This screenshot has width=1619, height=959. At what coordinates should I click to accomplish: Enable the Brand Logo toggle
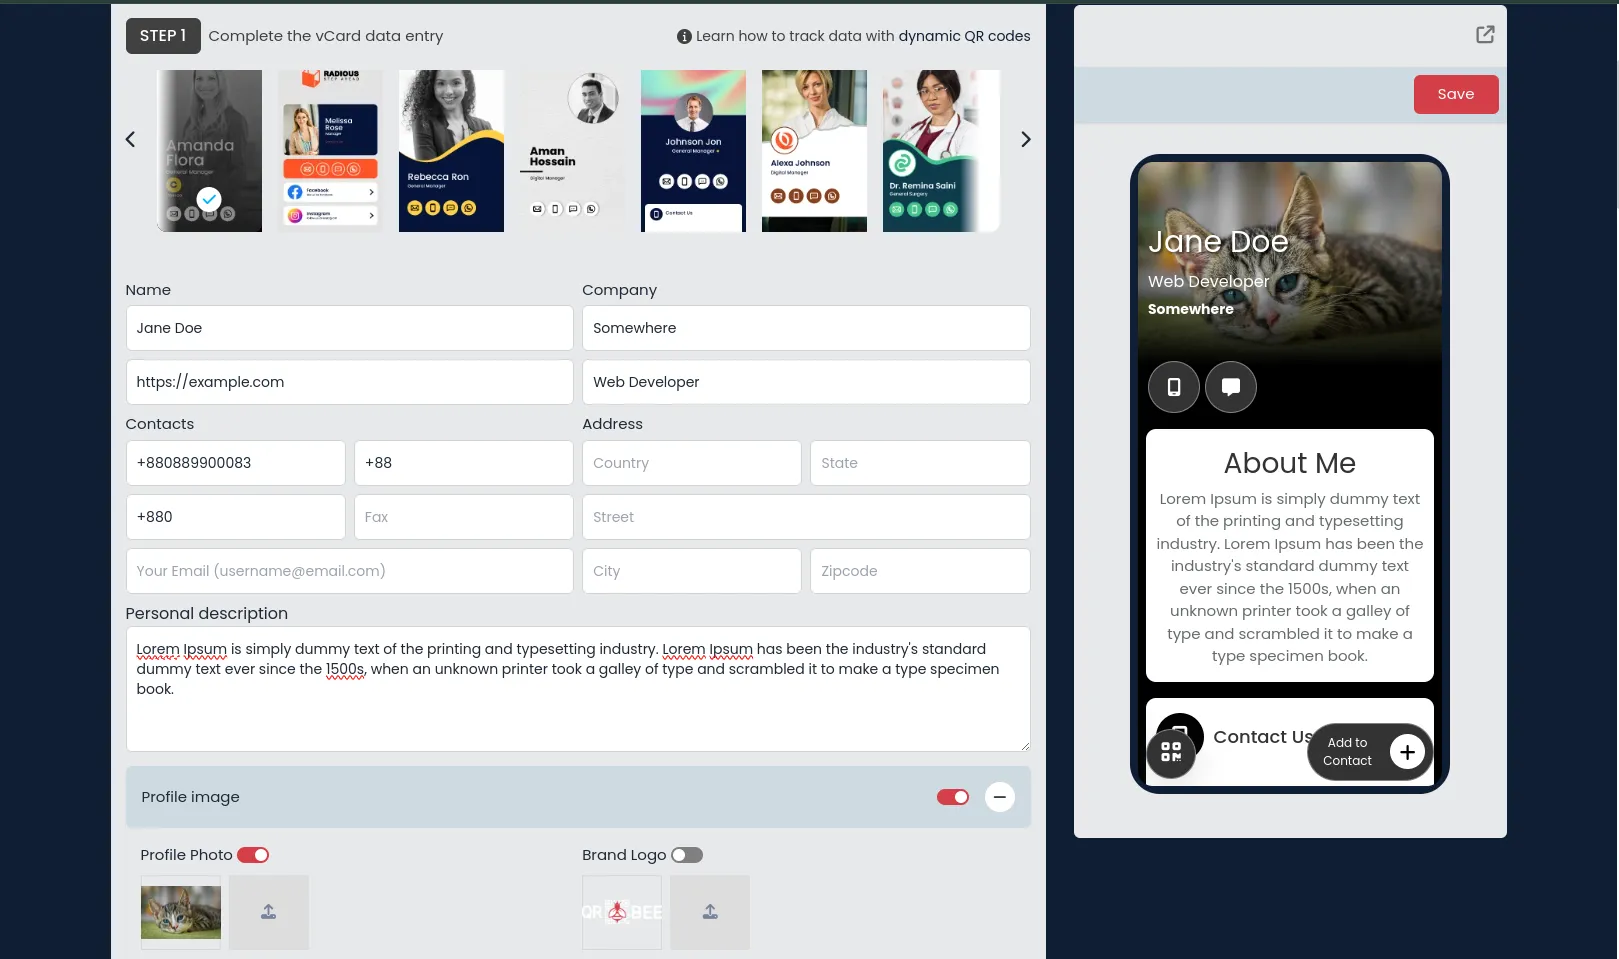click(x=687, y=855)
